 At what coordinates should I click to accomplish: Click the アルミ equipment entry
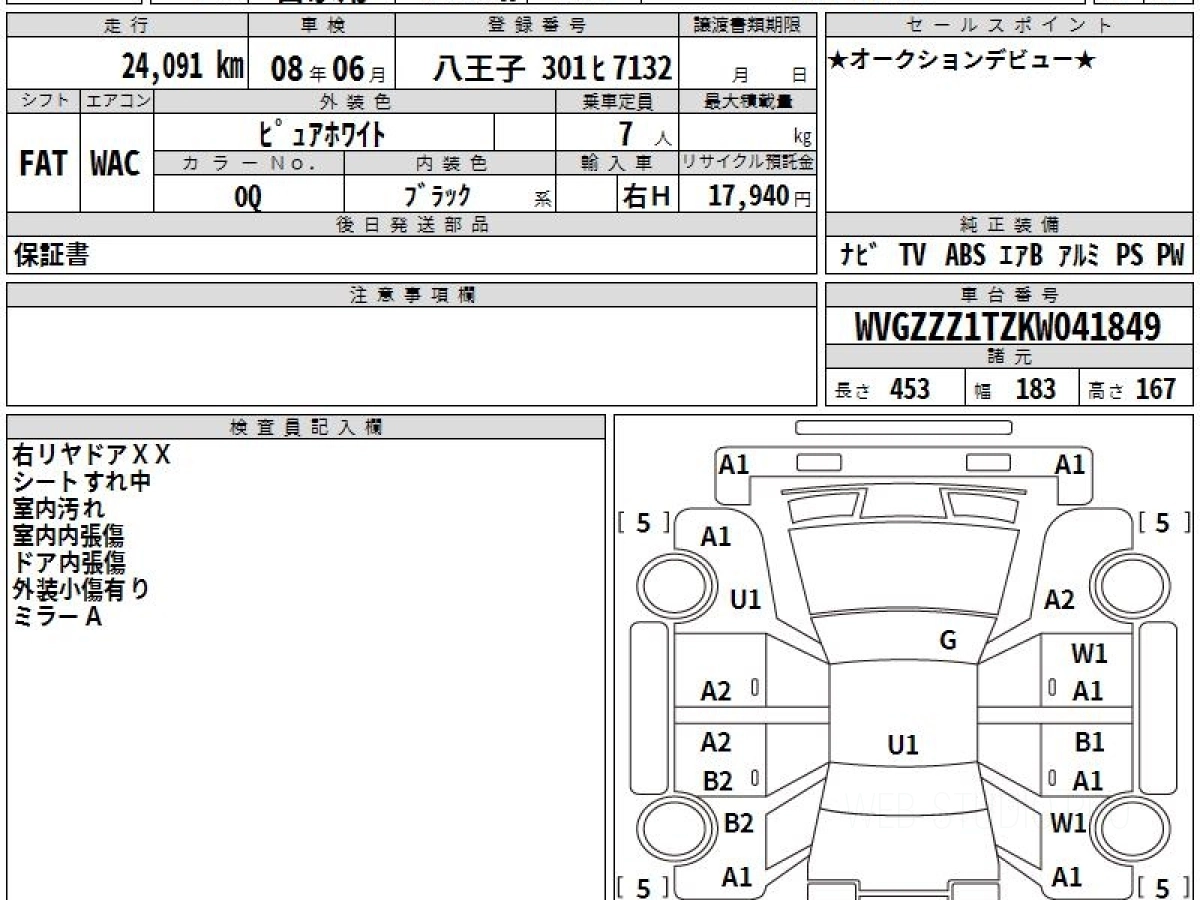1079,255
